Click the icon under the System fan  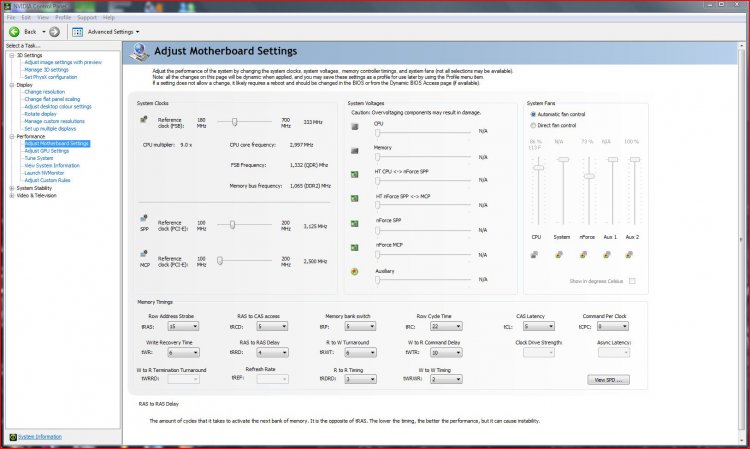click(x=559, y=255)
